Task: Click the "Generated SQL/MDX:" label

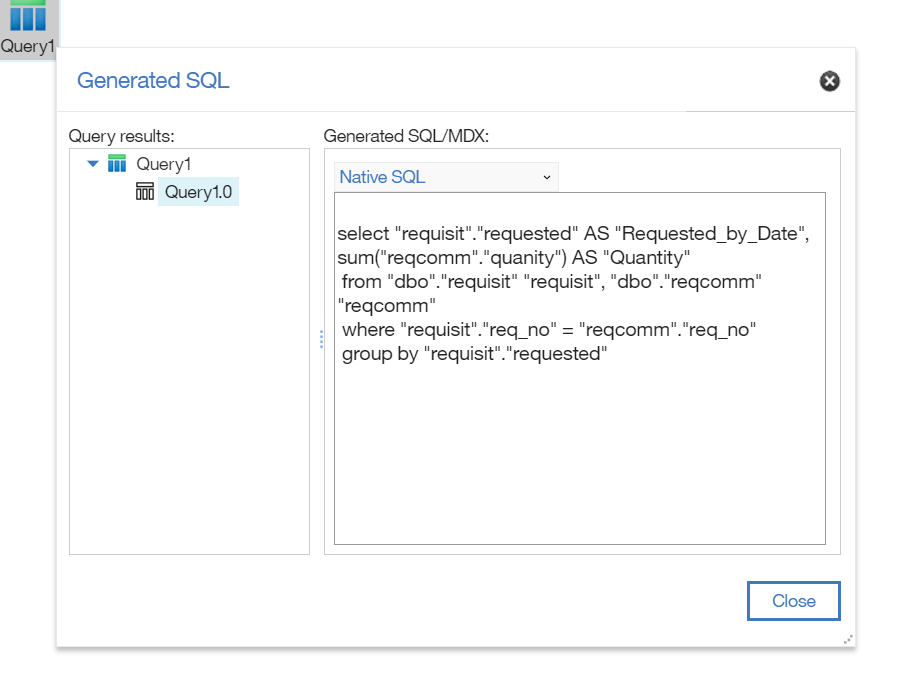Action: click(x=405, y=136)
